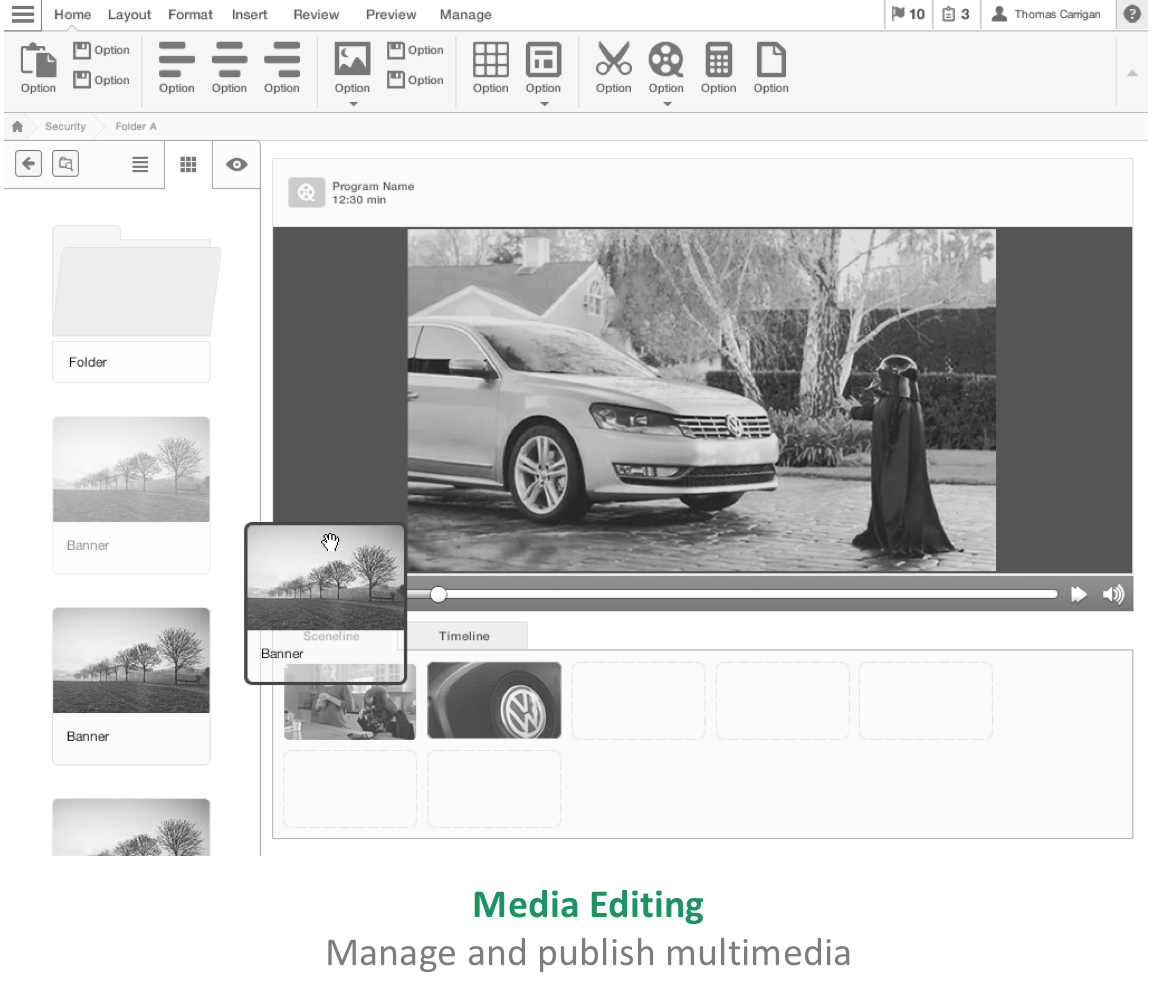
Task: Switch to list view
Action: [x=140, y=164]
